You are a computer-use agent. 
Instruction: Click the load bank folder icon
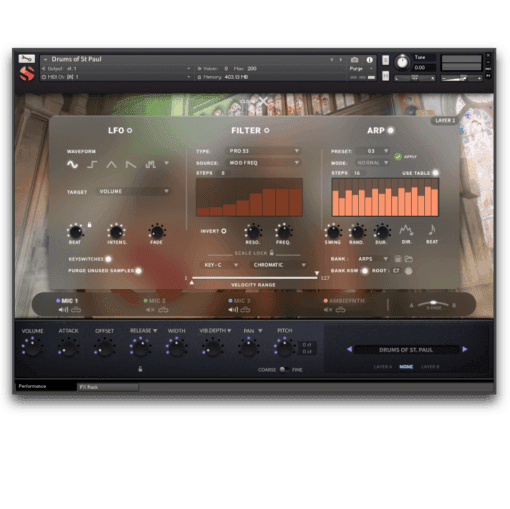point(409,259)
